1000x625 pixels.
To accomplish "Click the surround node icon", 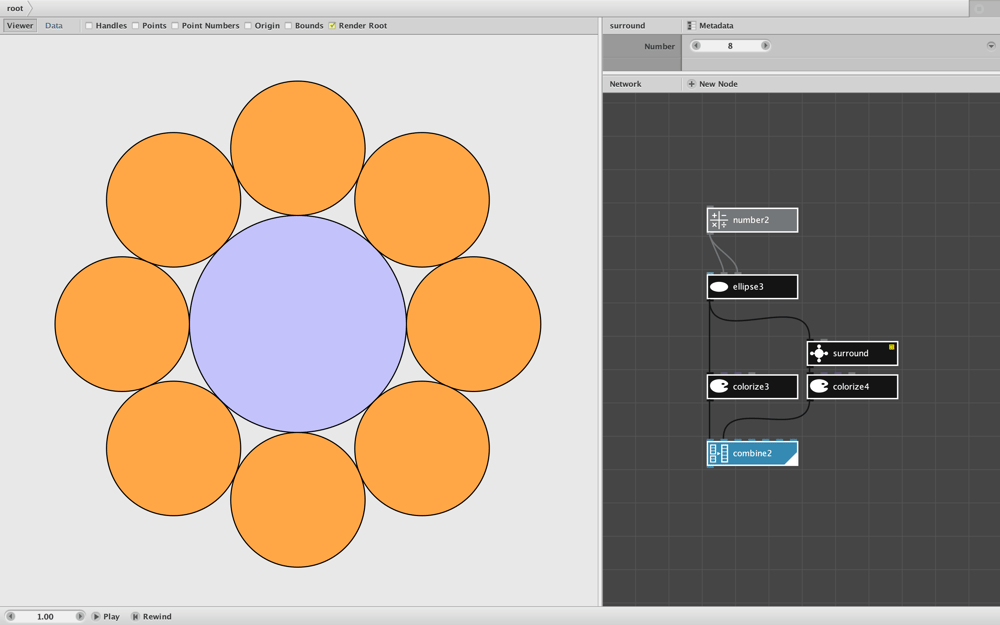I will point(819,353).
